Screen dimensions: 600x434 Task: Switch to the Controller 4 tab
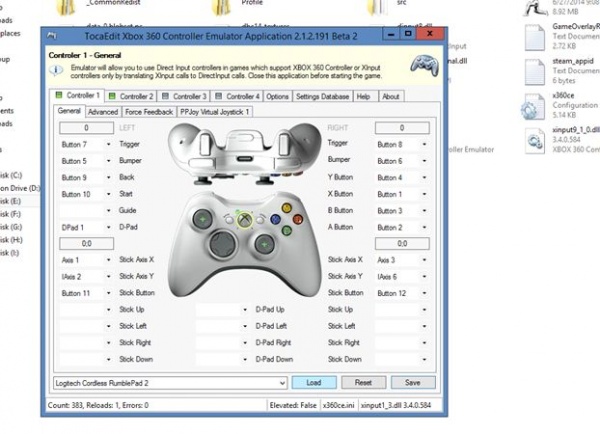(x=237, y=96)
